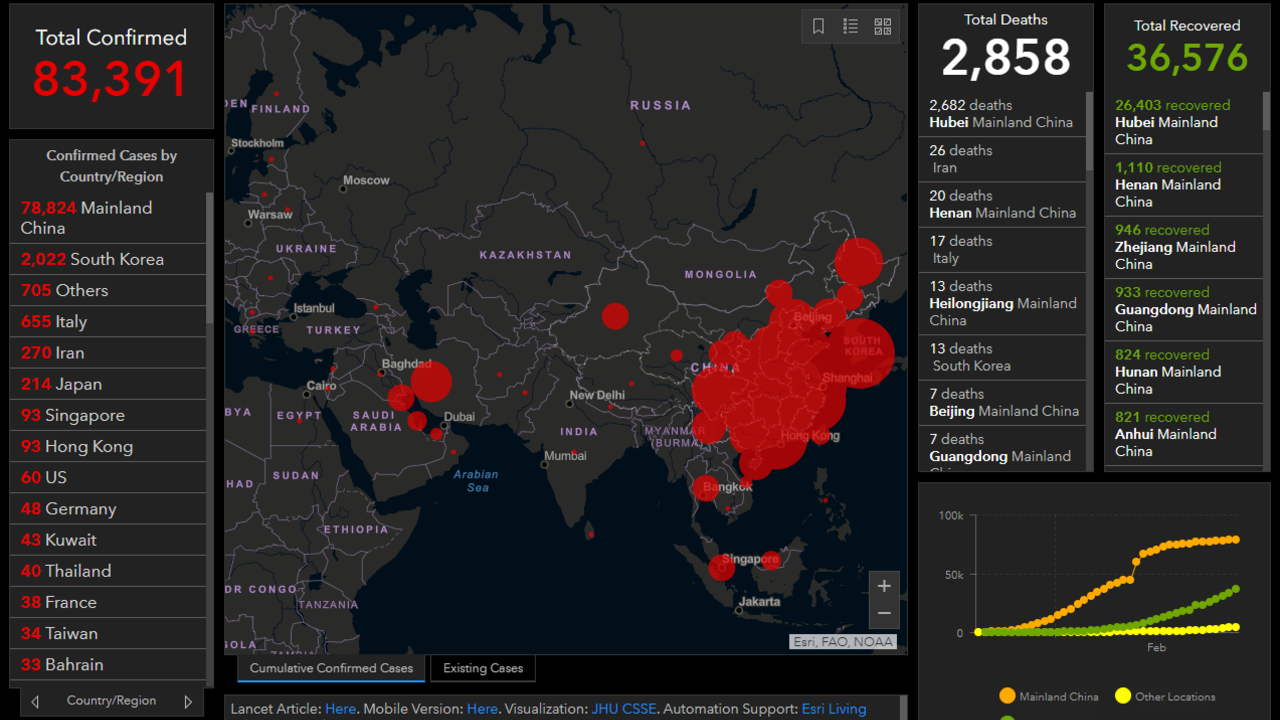Viewport: 1280px width, 720px height.
Task: Click the red case circle near Singapore
Action: 721,568
